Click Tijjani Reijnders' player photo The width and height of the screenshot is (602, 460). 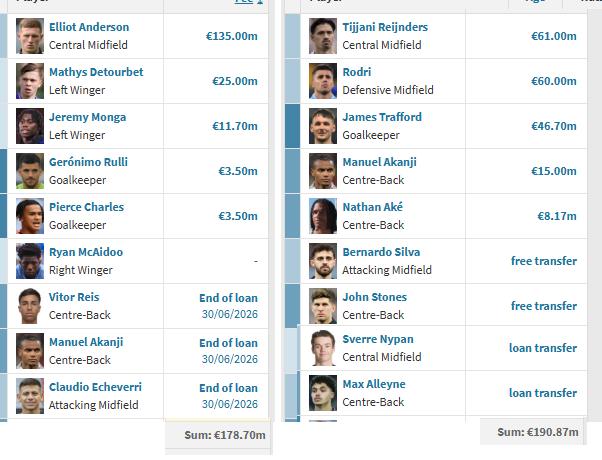(x=323, y=36)
